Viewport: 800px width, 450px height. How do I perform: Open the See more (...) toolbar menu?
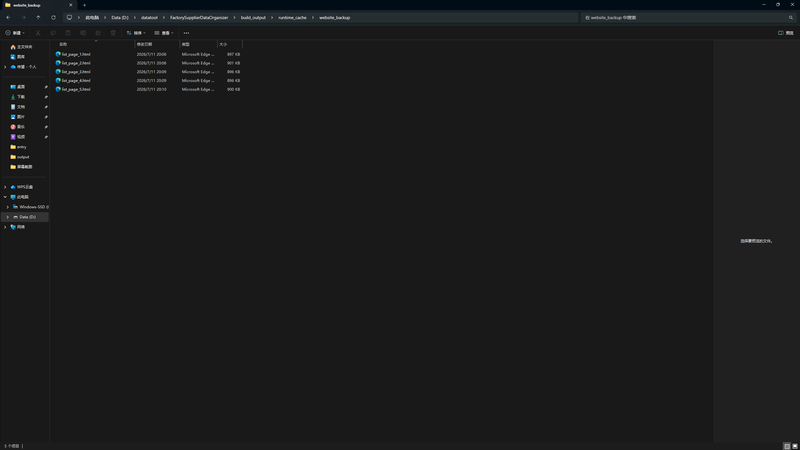186,33
